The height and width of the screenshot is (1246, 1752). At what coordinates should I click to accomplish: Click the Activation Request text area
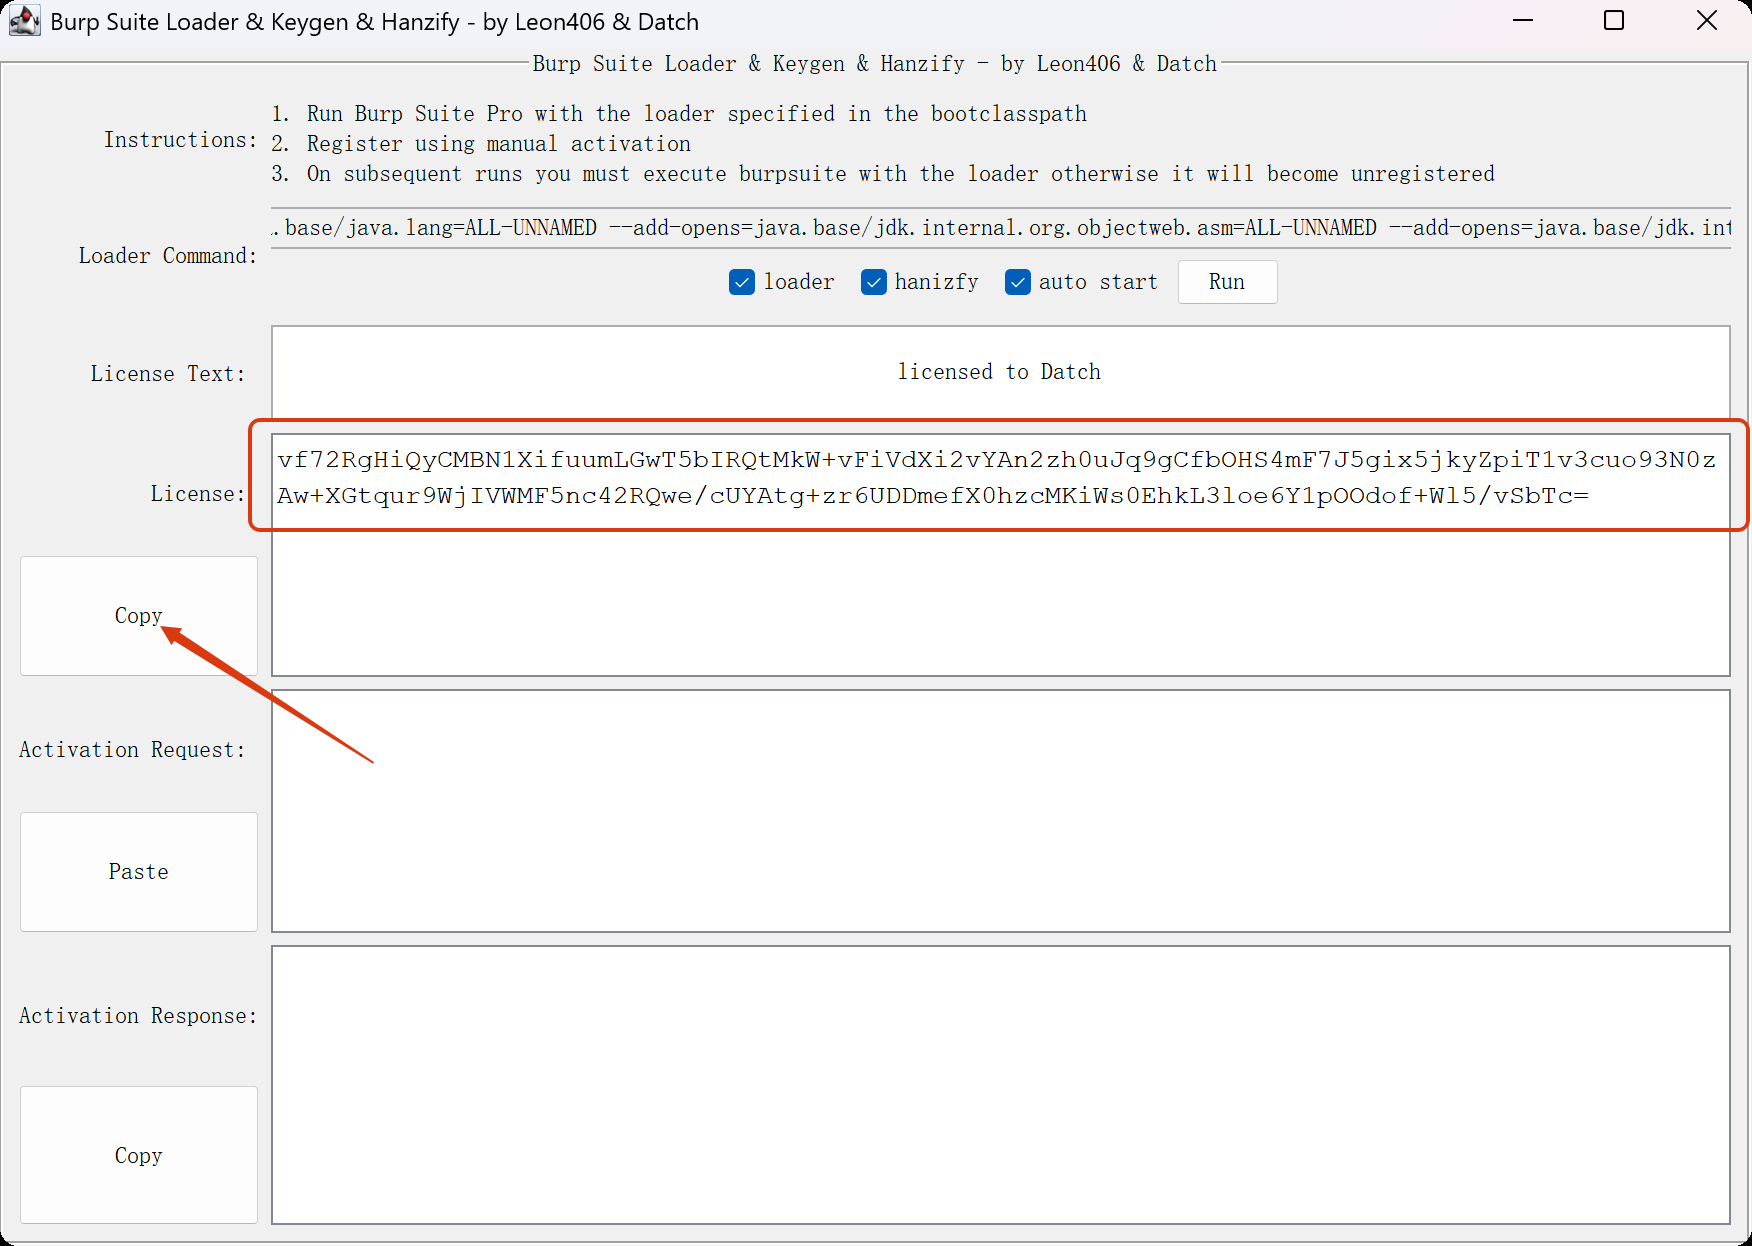coord(1000,810)
